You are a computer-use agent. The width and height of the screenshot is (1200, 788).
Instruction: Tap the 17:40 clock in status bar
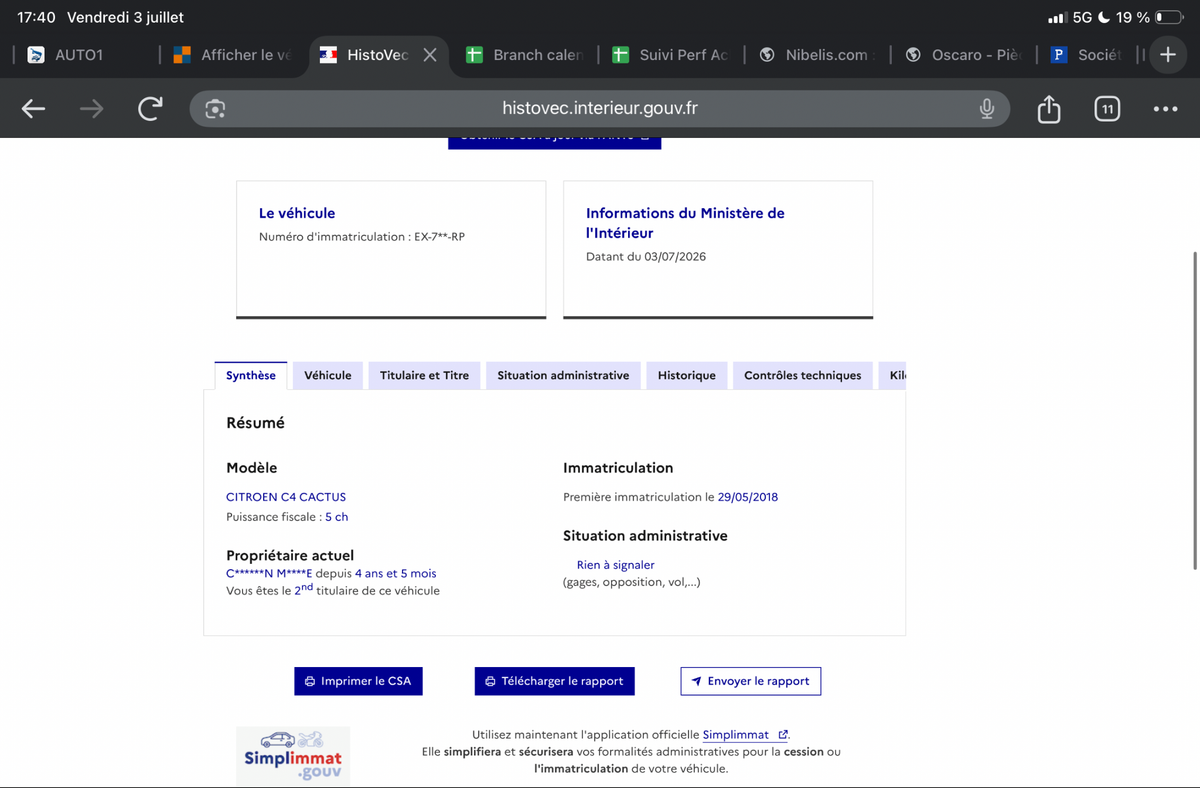(37, 18)
